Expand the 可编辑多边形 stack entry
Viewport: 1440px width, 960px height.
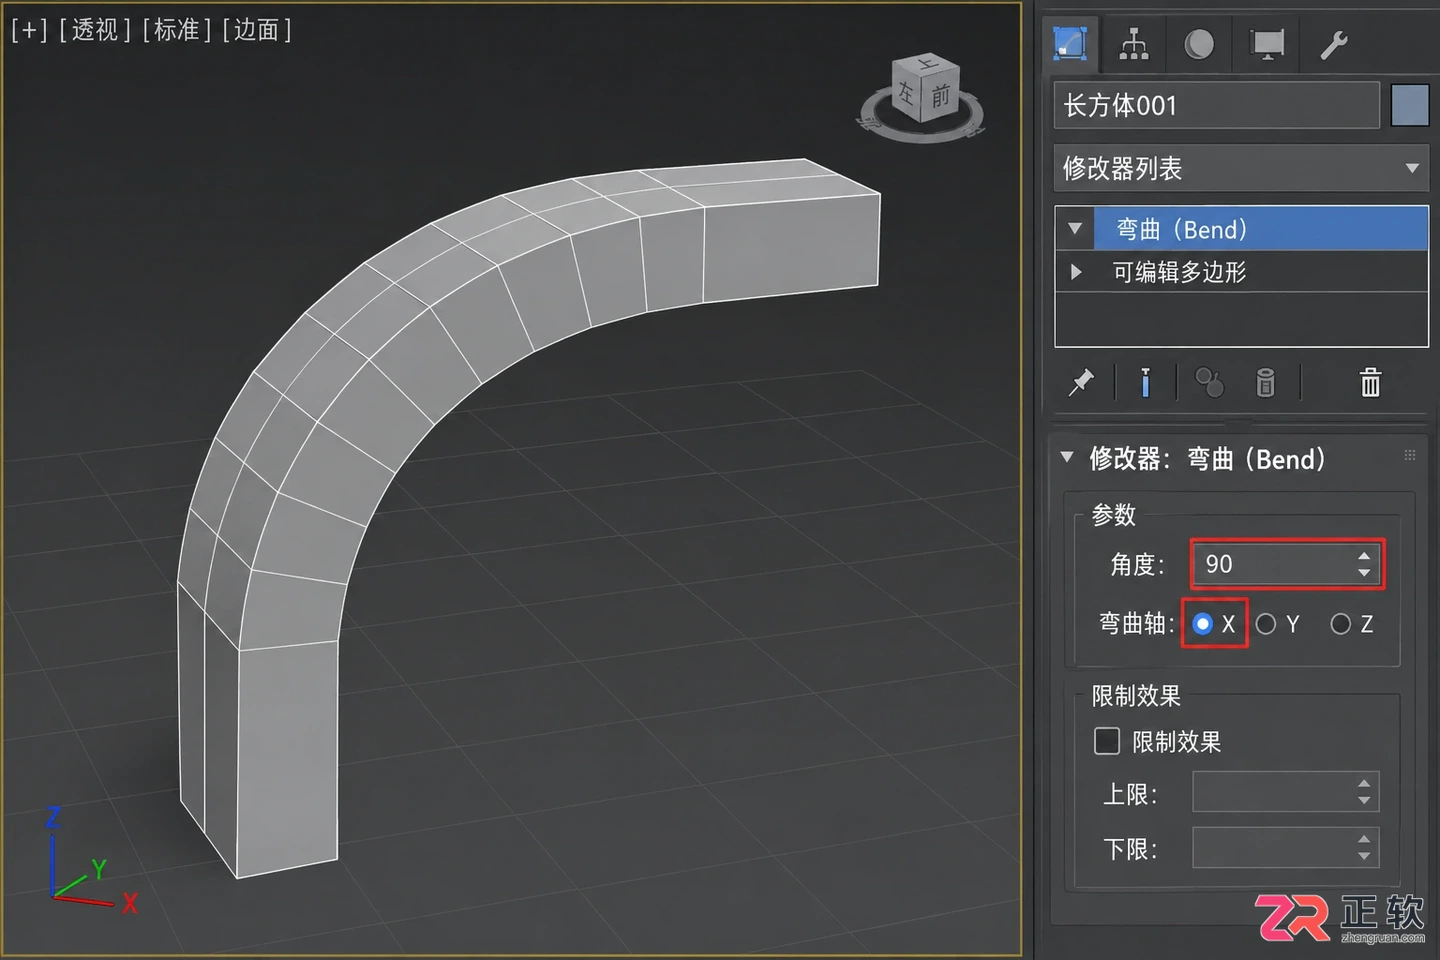pos(1076,272)
